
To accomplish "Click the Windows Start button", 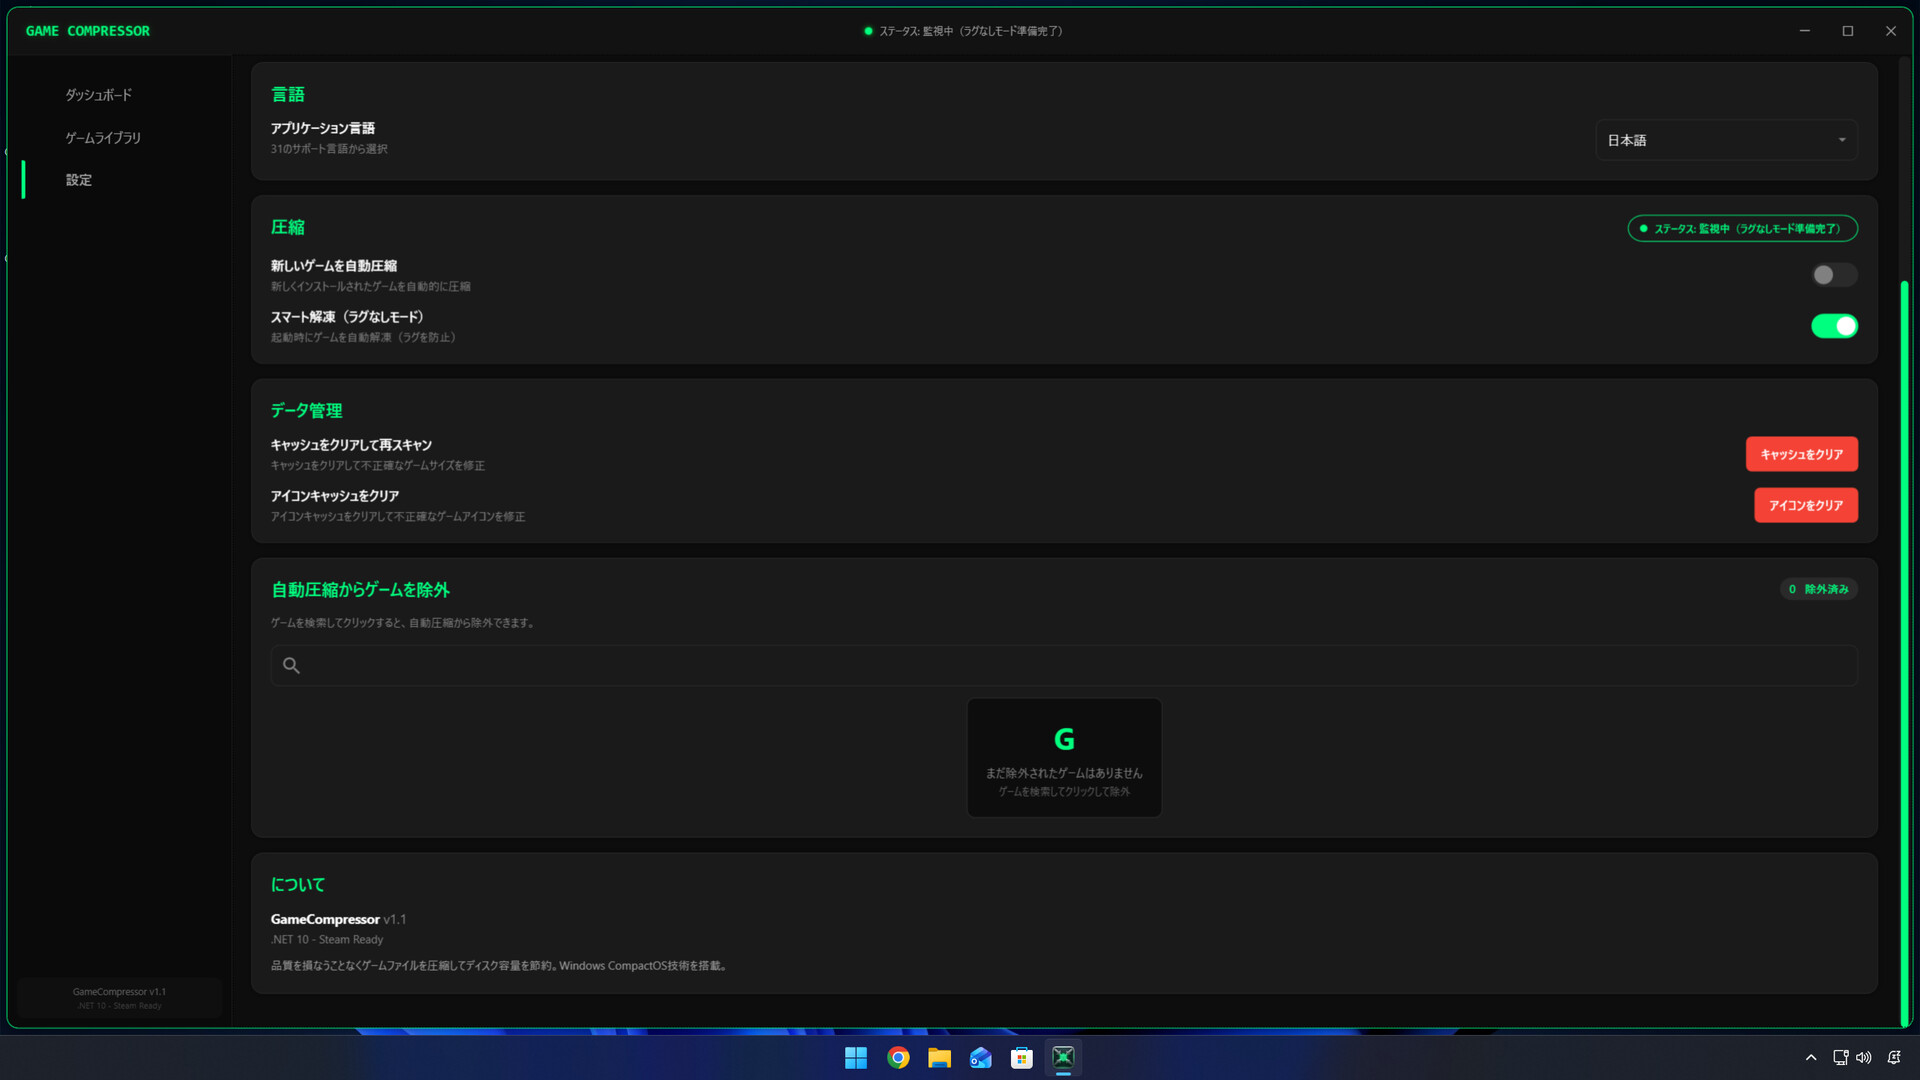I will pos(856,1058).
